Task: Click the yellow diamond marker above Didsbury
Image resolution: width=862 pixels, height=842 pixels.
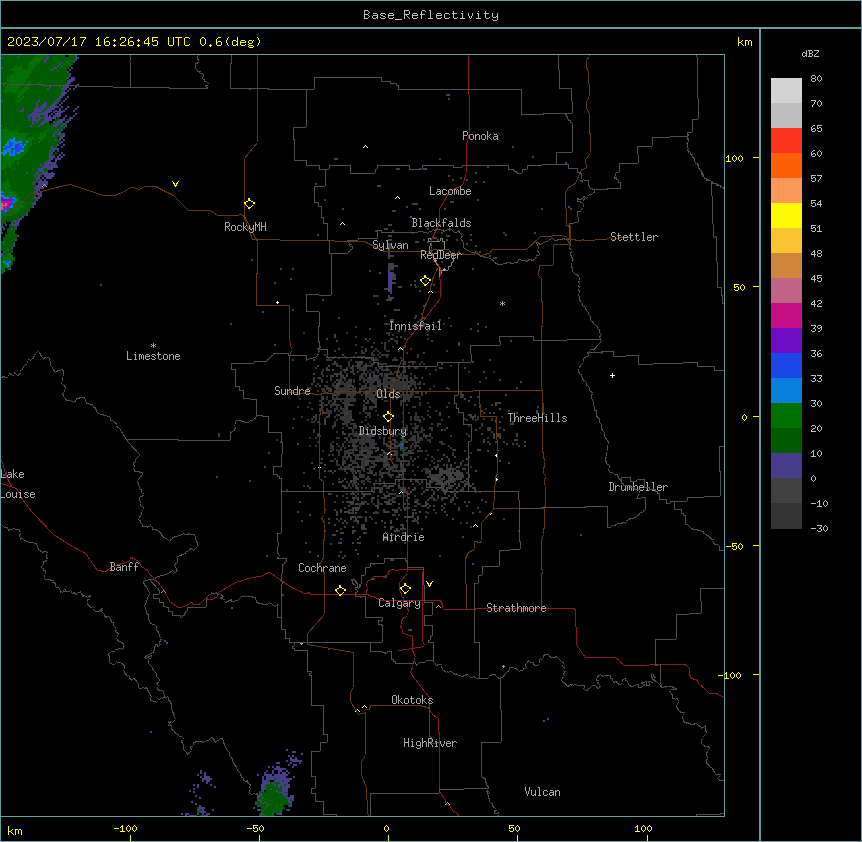Action: pos(388,417)
